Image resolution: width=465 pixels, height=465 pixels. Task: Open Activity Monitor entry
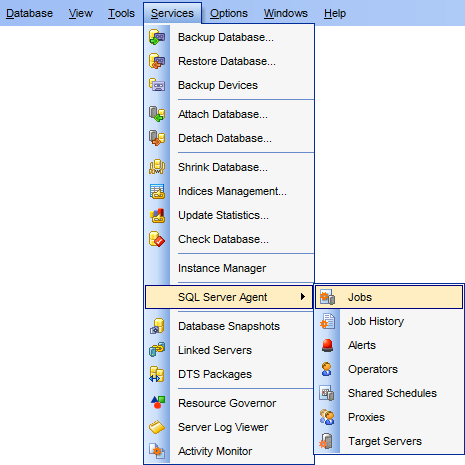point(229,451)
